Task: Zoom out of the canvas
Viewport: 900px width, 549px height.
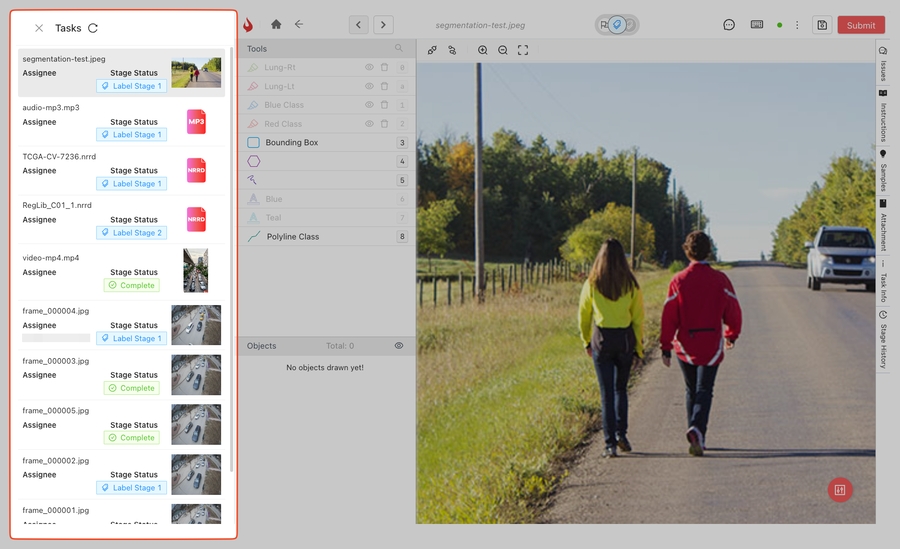Action: click(x=503, y=50)
